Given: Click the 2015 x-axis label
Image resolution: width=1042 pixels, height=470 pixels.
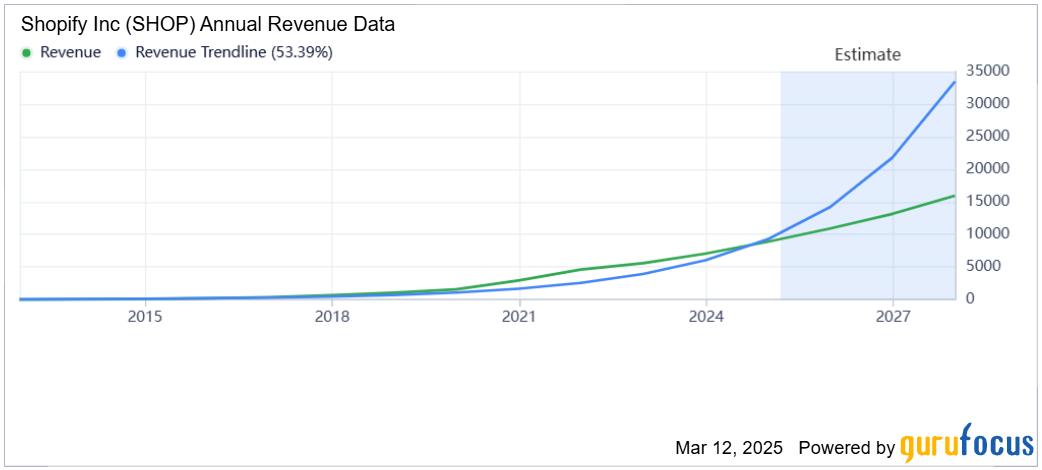Looking at the screenshot, I should tap(145, 317).
